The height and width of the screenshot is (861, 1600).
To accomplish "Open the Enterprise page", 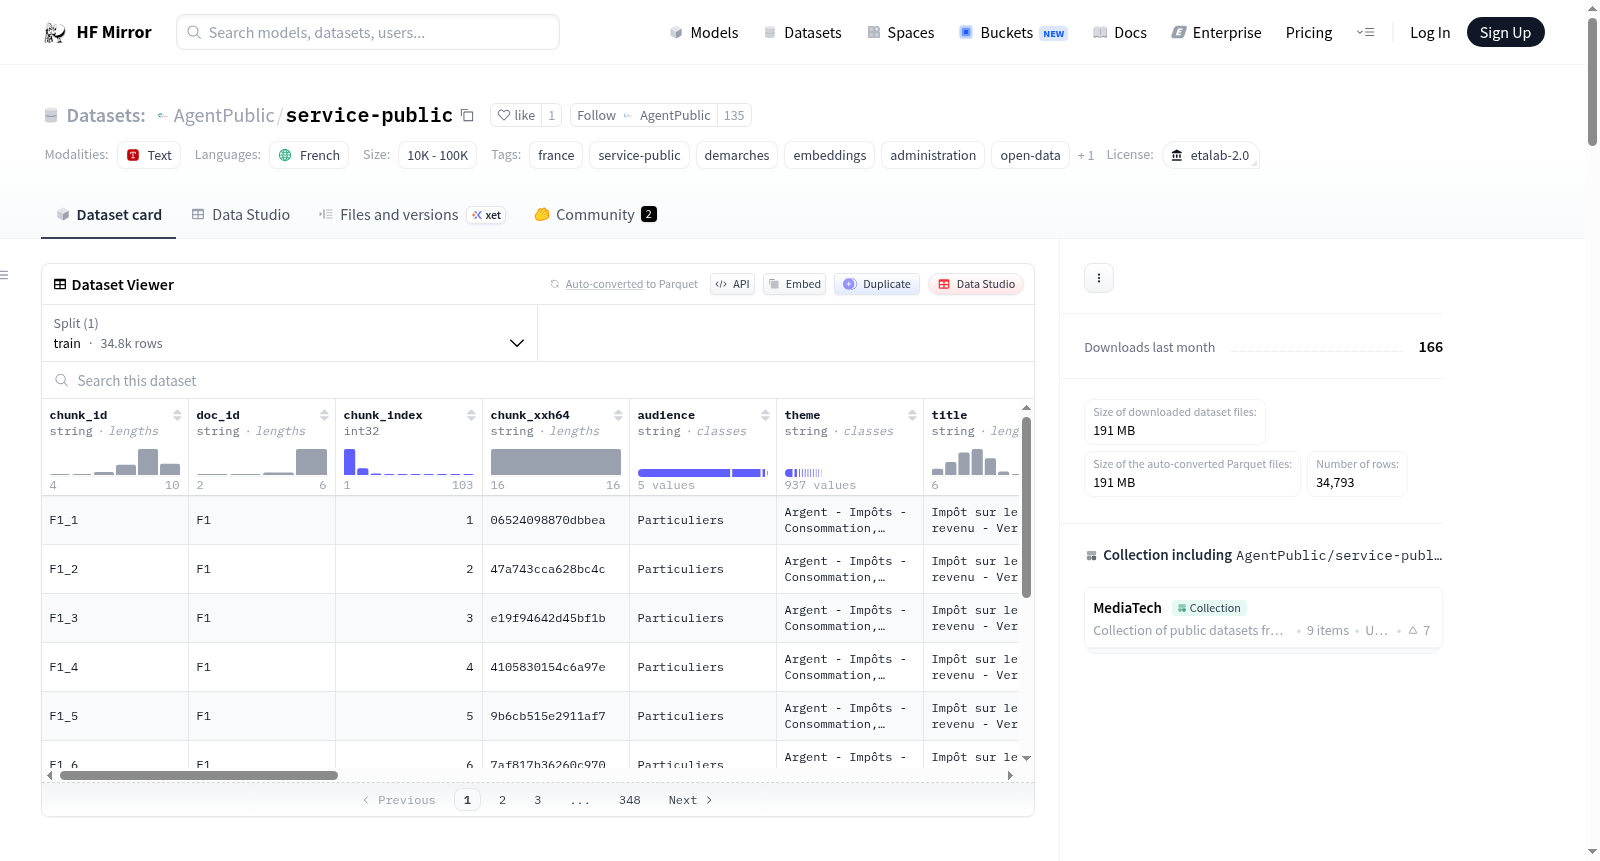I will pyautogui.click(x=1217, y=33).
